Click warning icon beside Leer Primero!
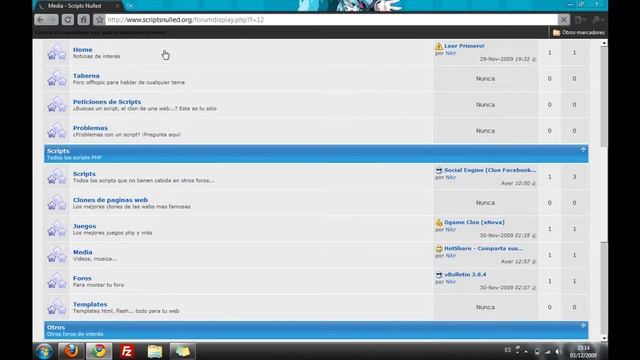This screenshot has height=360, width=640. pyautogui.click(x=439, y=46)
